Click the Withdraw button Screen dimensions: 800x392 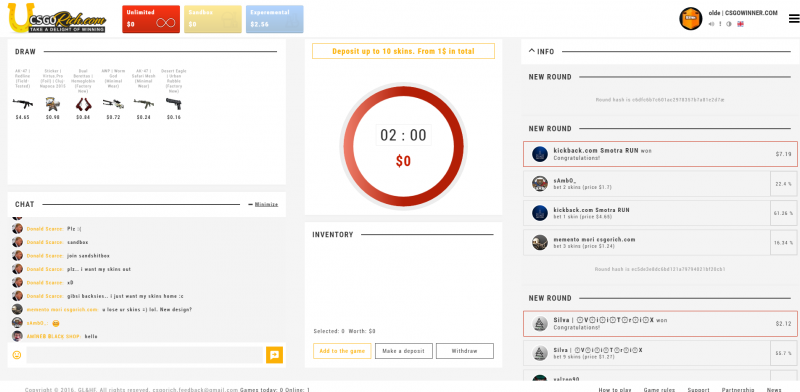click(464, 351)
